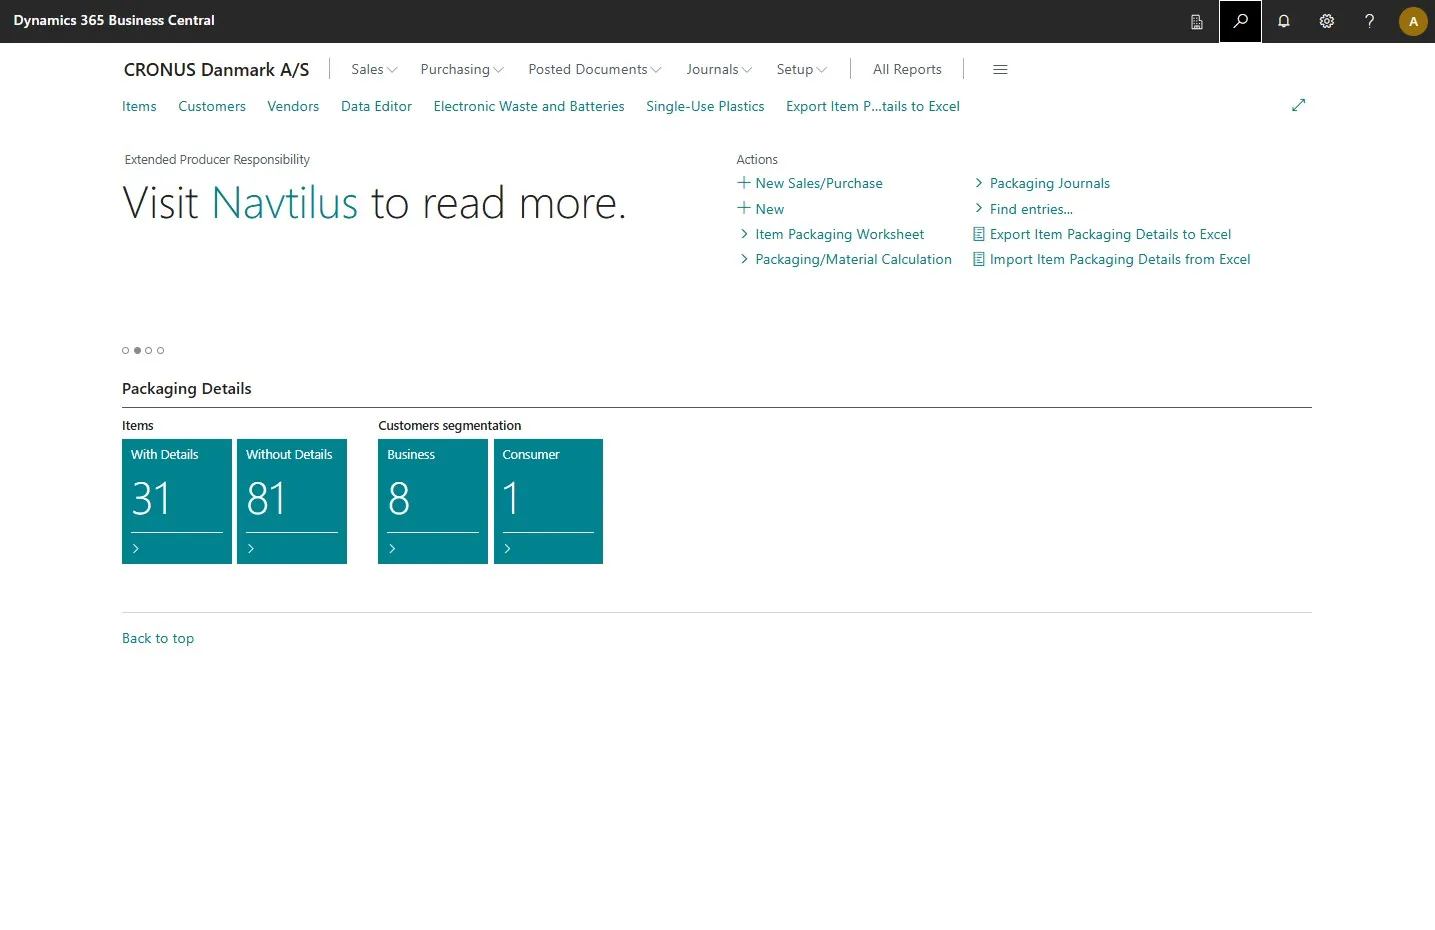Screen dimensions: 1435x930
Task: Open Single-Use Plastics
Action: click(x=705, y=106)
